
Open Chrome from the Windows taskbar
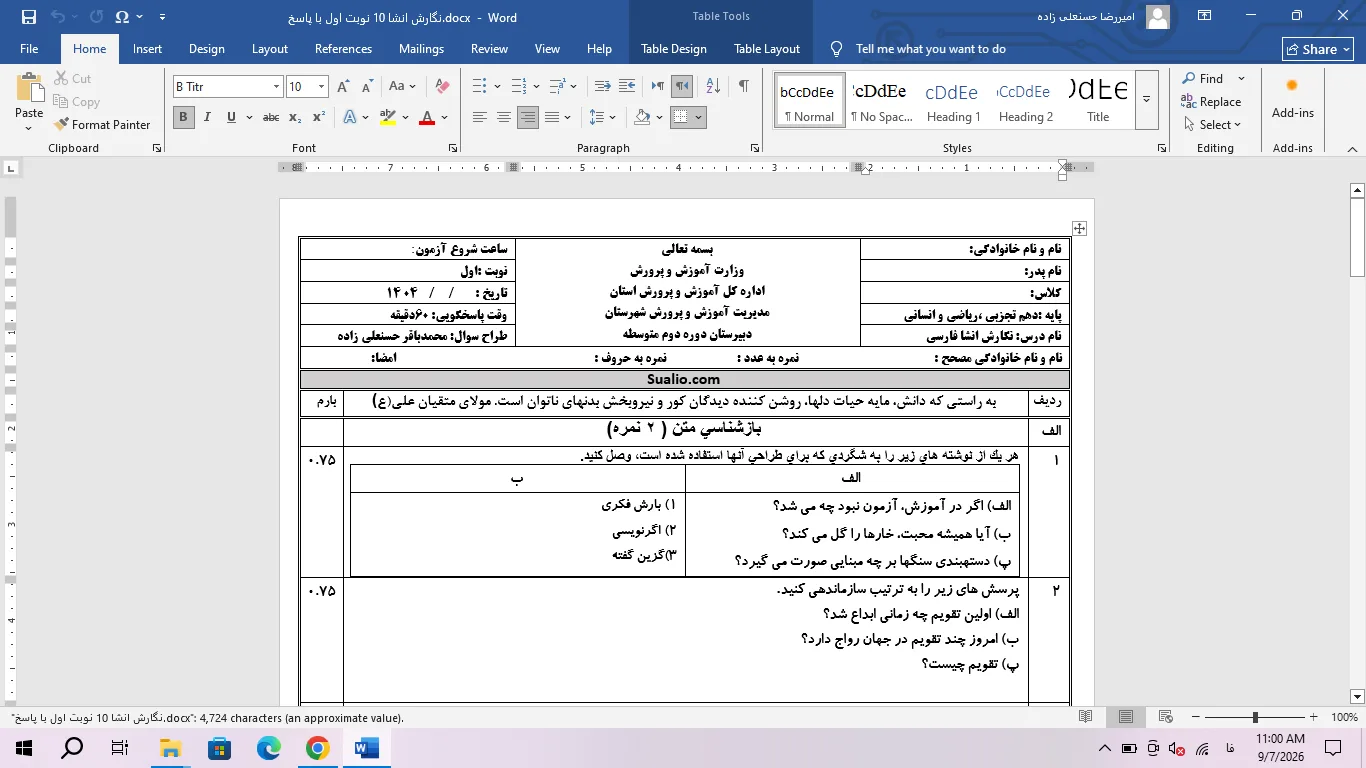point(317,748)
